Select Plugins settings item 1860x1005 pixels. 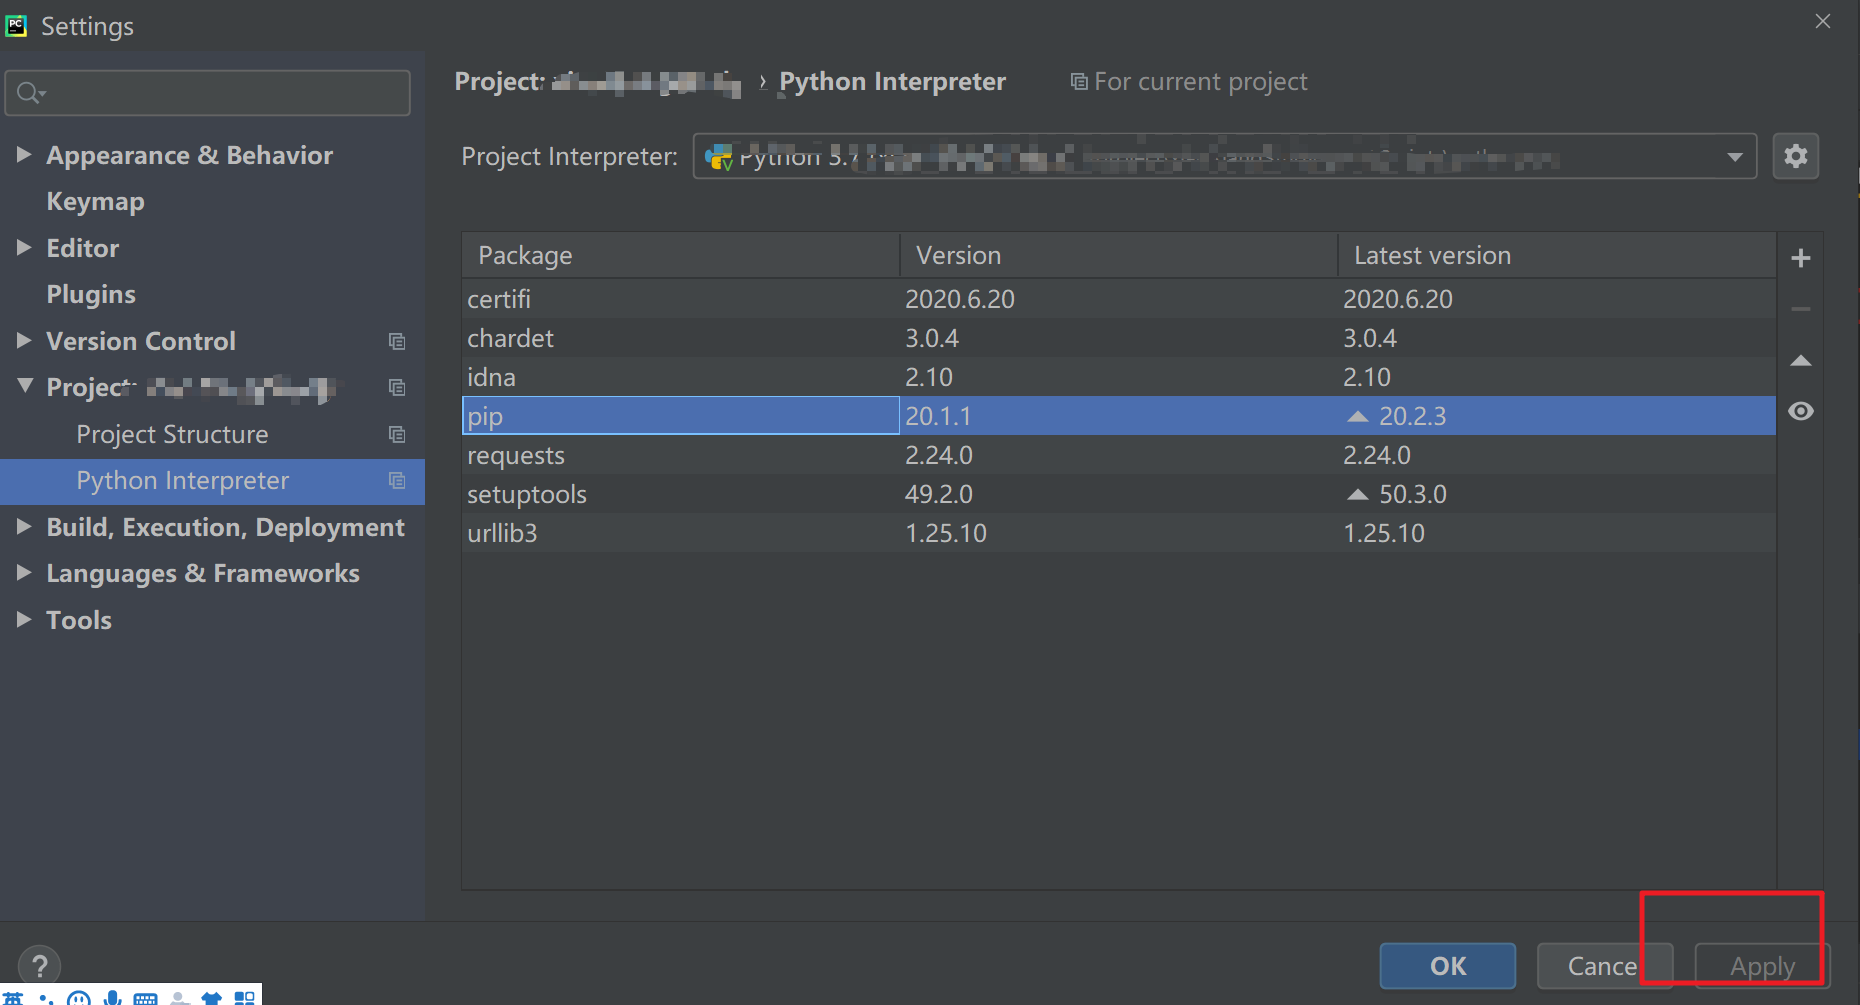(x=91, y=294)
